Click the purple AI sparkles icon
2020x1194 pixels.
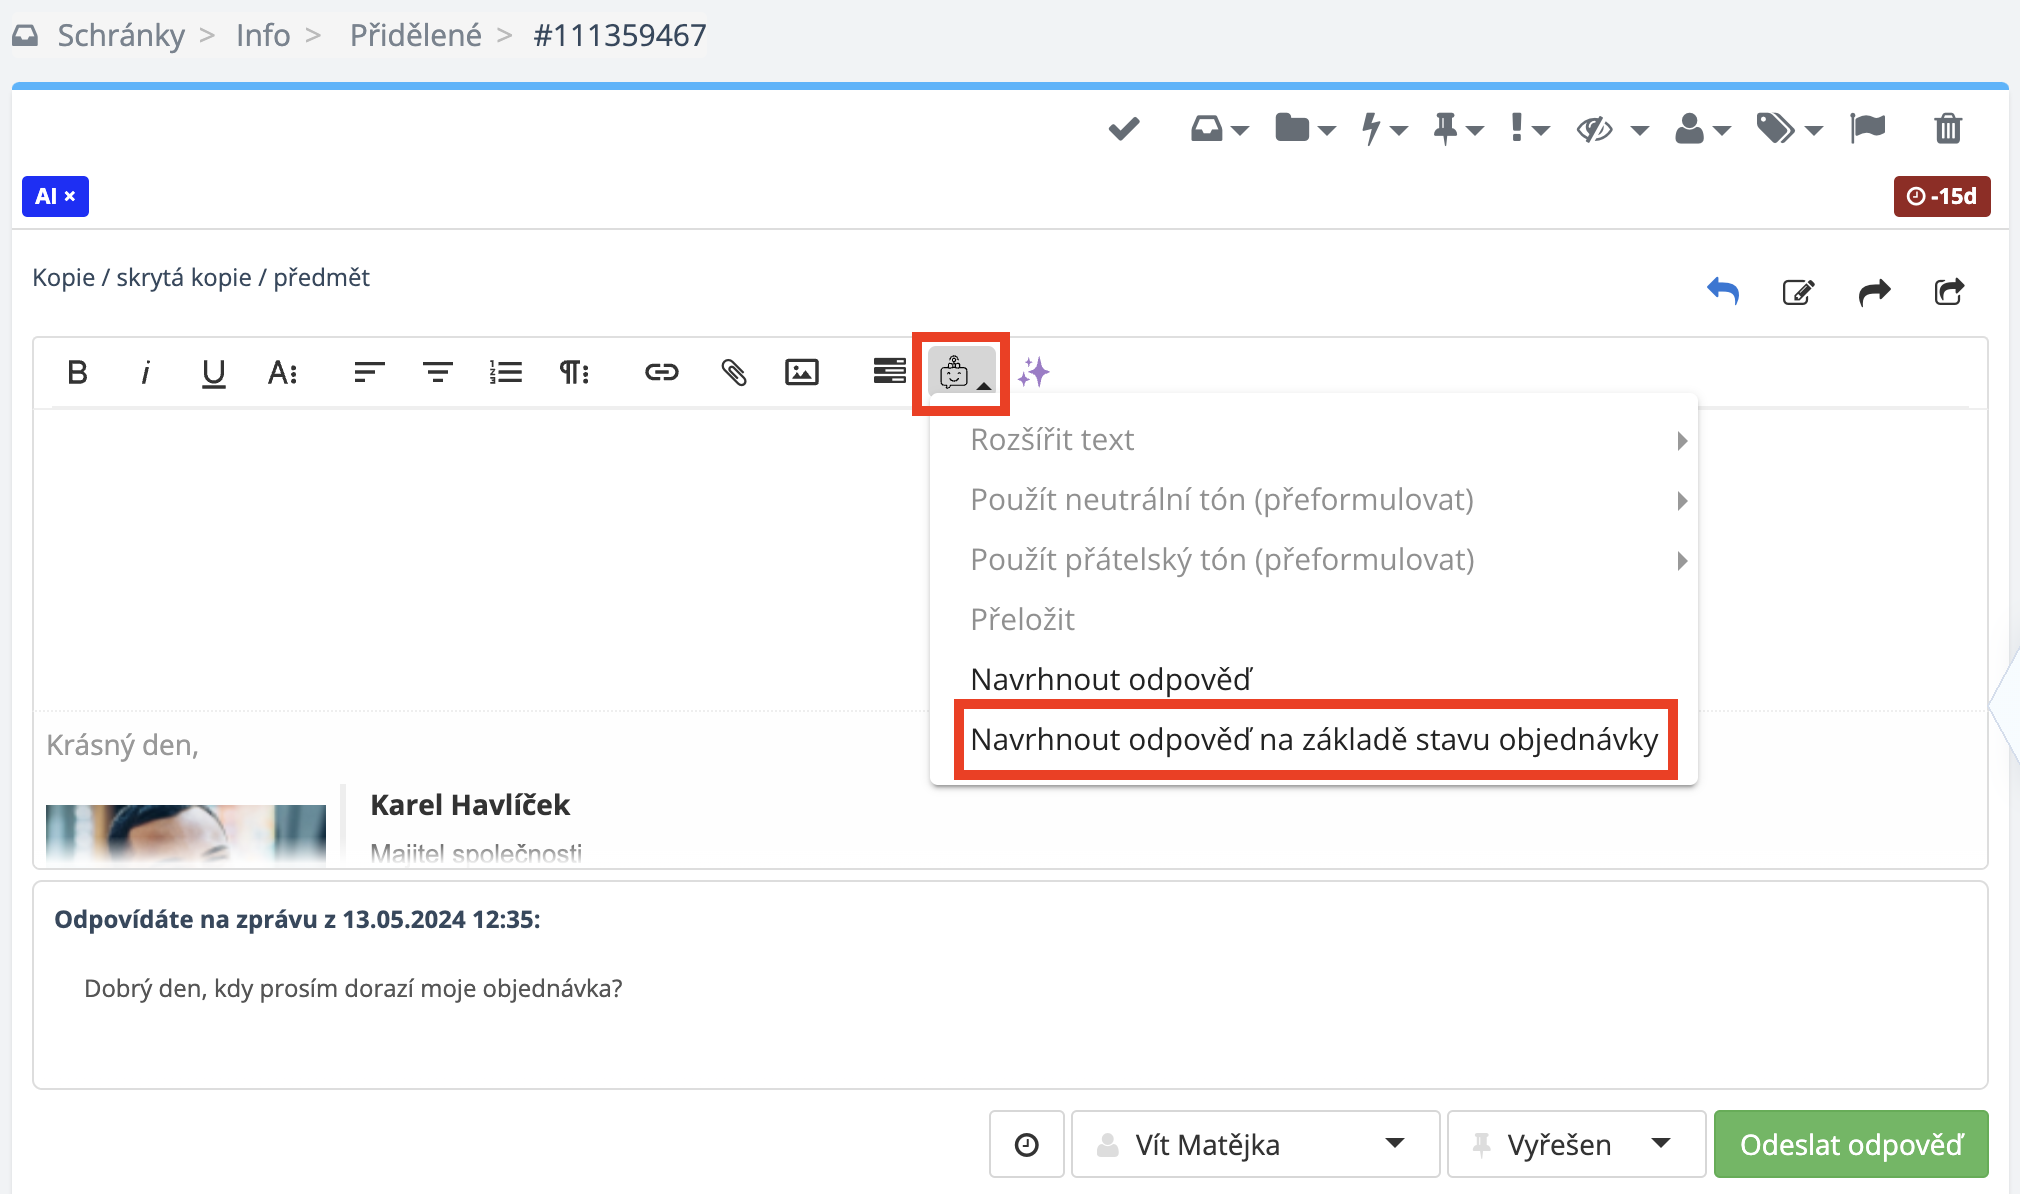coord(1033,373)
